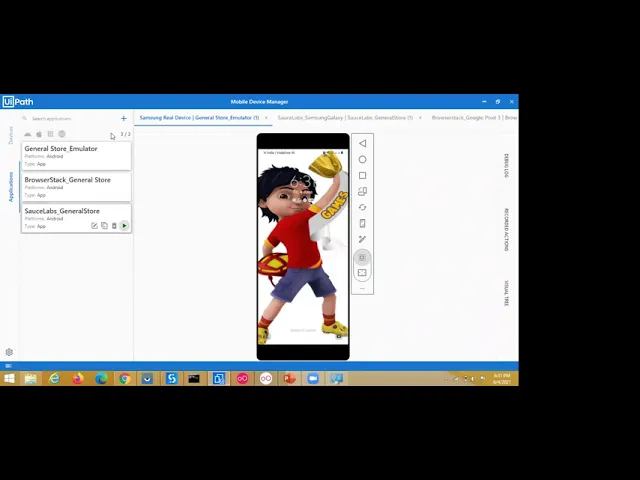
Task: Click the phone screenshot icon in device toolbar
Action: tap(362, 223)
